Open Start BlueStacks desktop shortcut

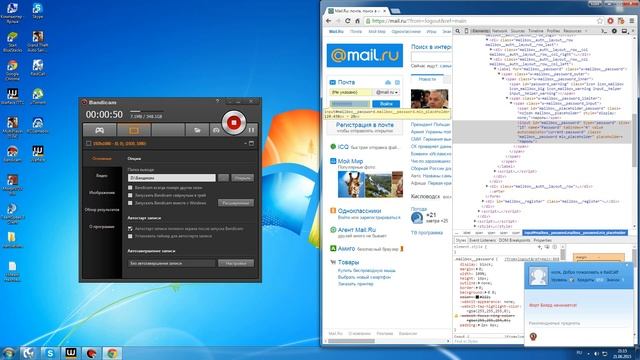point(12,42)
